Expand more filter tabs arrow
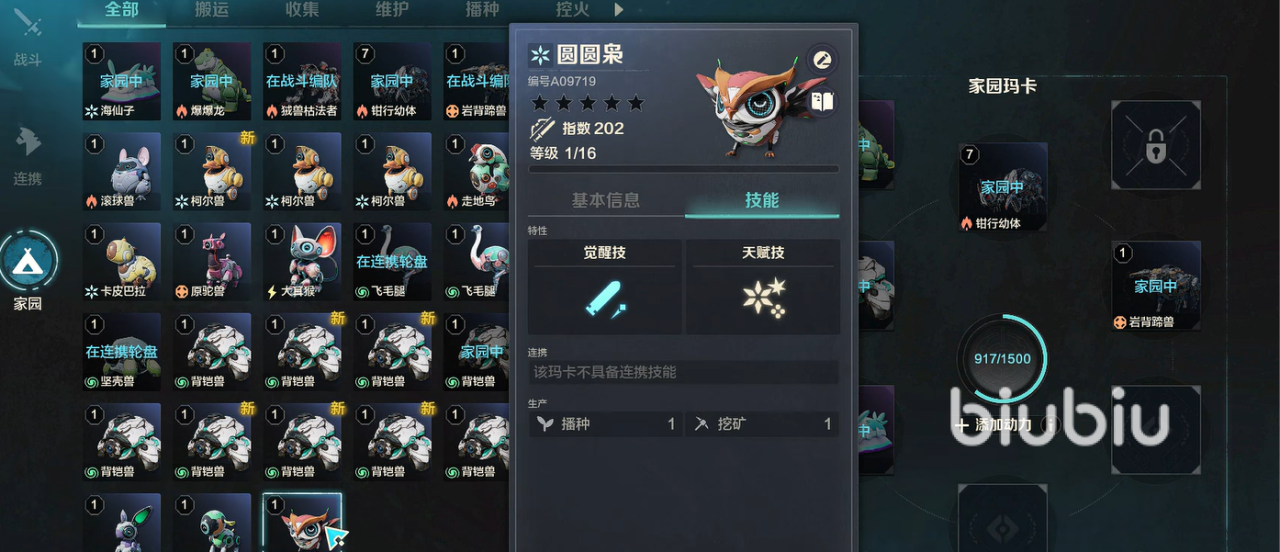Image resolution: width=1280 pixels, height=552 pixels. [x=619, y=10]
